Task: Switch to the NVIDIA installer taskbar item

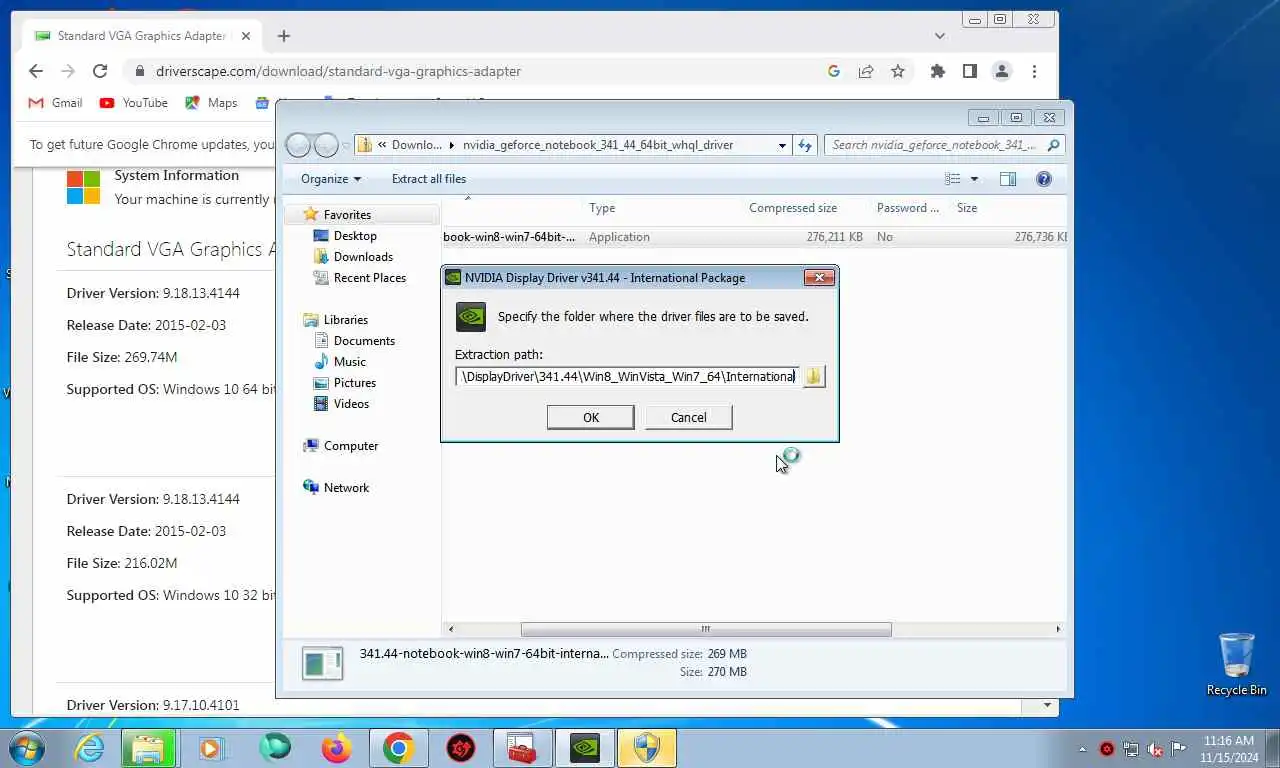Action: tap(585, 748)
